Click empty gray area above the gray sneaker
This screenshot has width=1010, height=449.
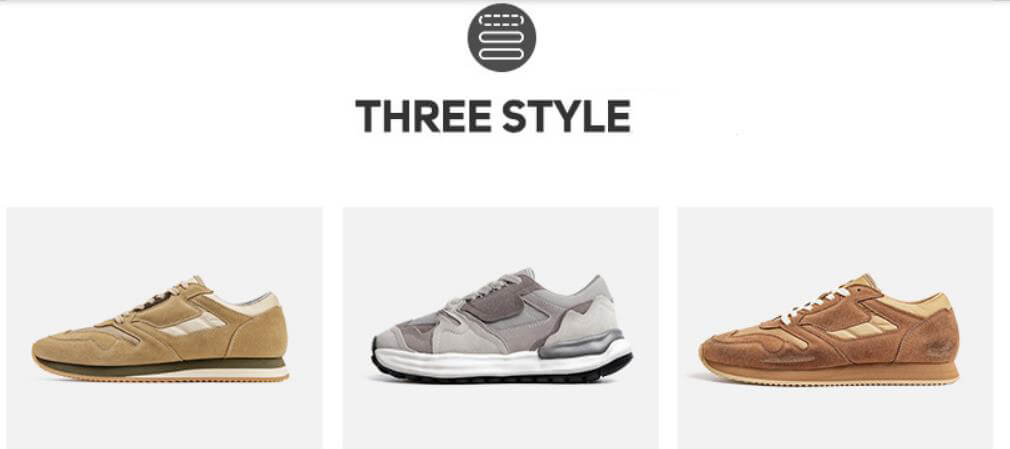pos(500,237)
